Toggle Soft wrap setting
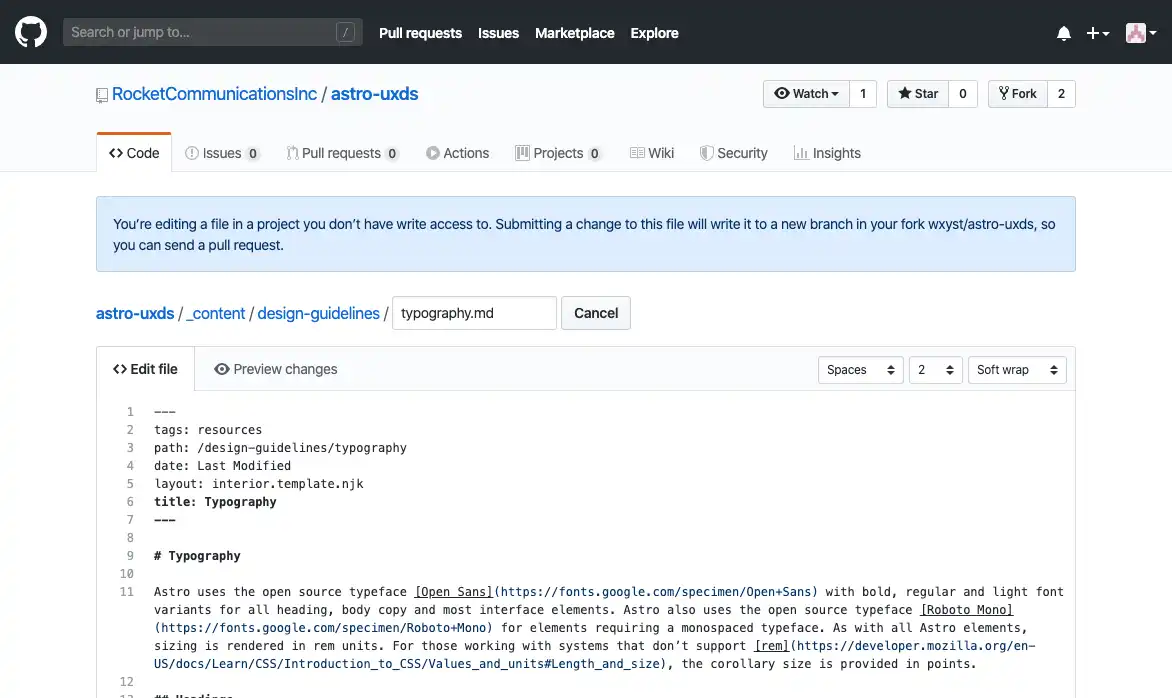Screen dimensions: 1172x698 point(1016,370)
